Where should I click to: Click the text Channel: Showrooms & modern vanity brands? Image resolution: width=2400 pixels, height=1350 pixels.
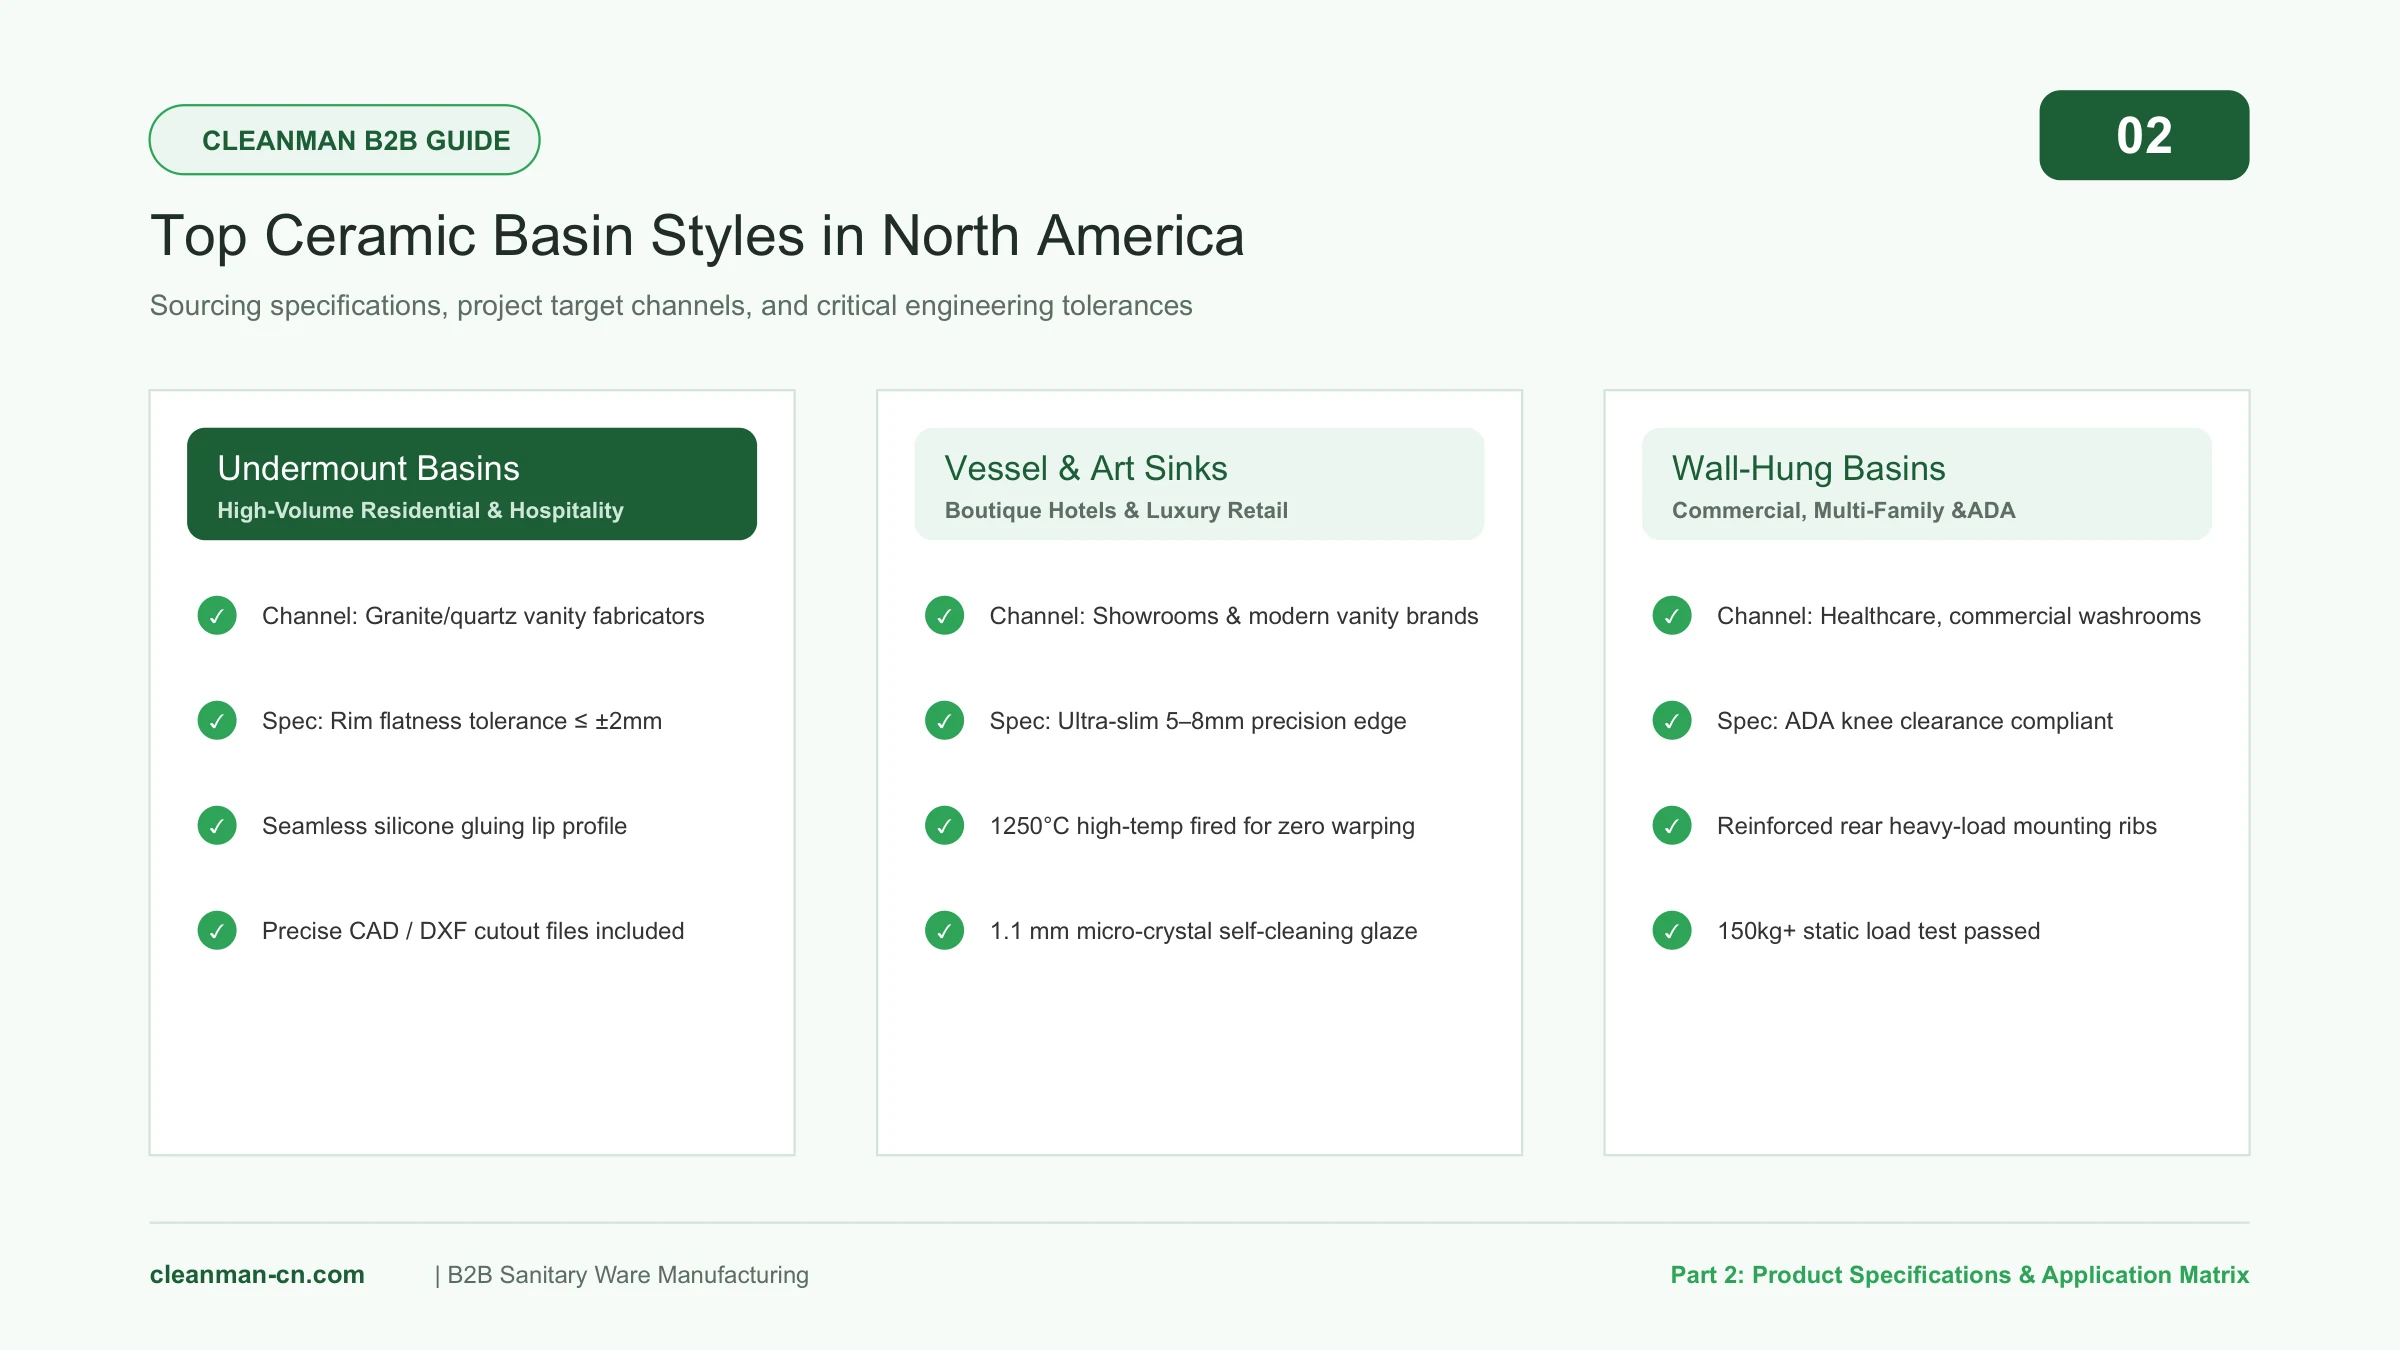[x=1234, y=616]
